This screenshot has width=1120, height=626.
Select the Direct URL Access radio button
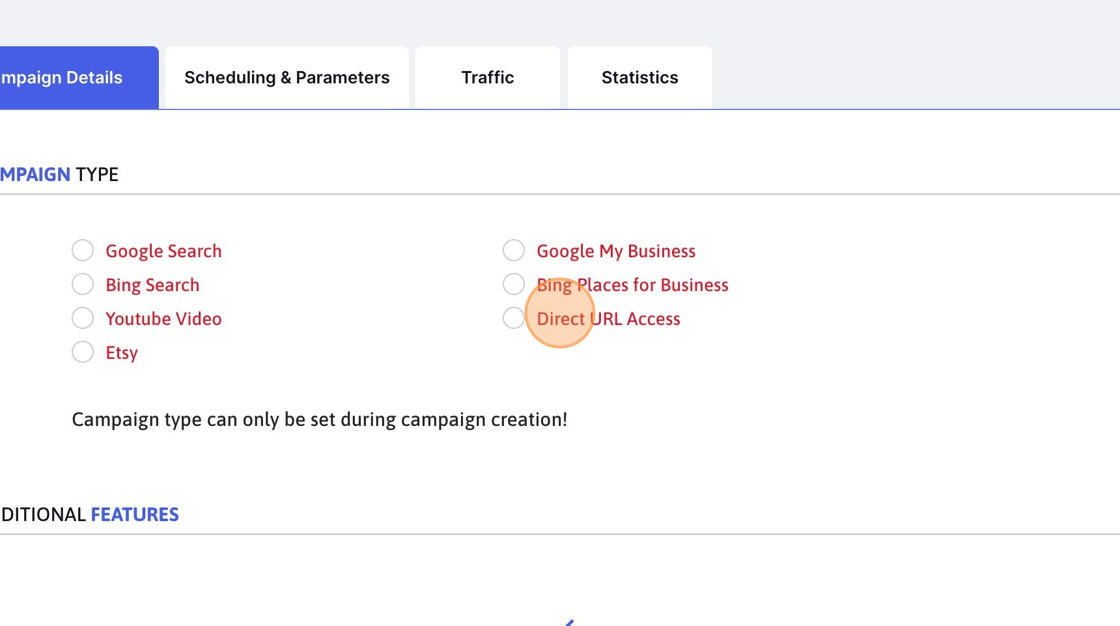(x=514, y=318)
